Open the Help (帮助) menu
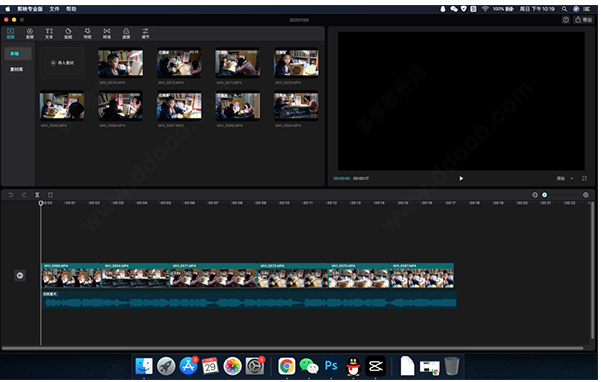The image size is (601, 382). (71, 9)
